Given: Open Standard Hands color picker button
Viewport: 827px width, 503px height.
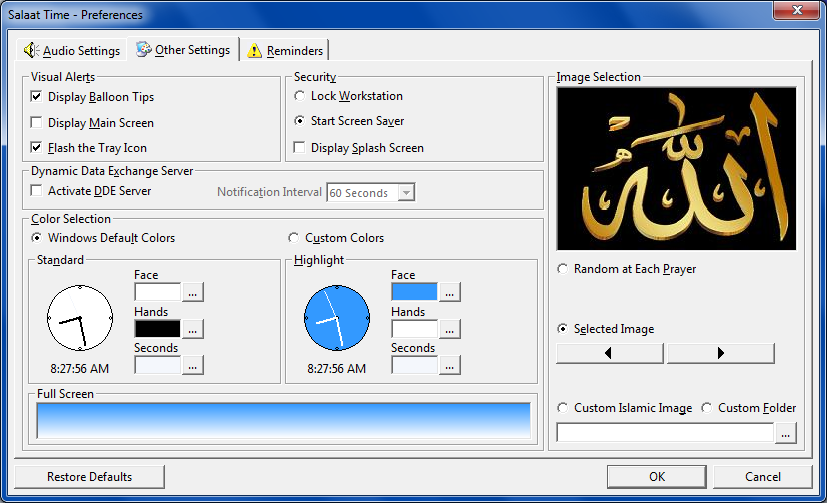Looking at the screenshot, I should (x=193, y=329).
